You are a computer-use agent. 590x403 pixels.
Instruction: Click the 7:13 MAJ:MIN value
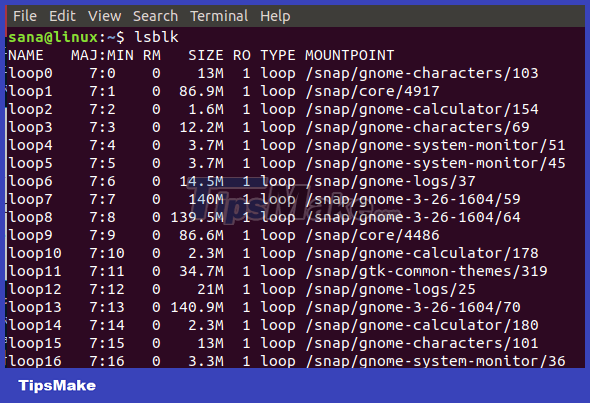click(x=107, y=307)
